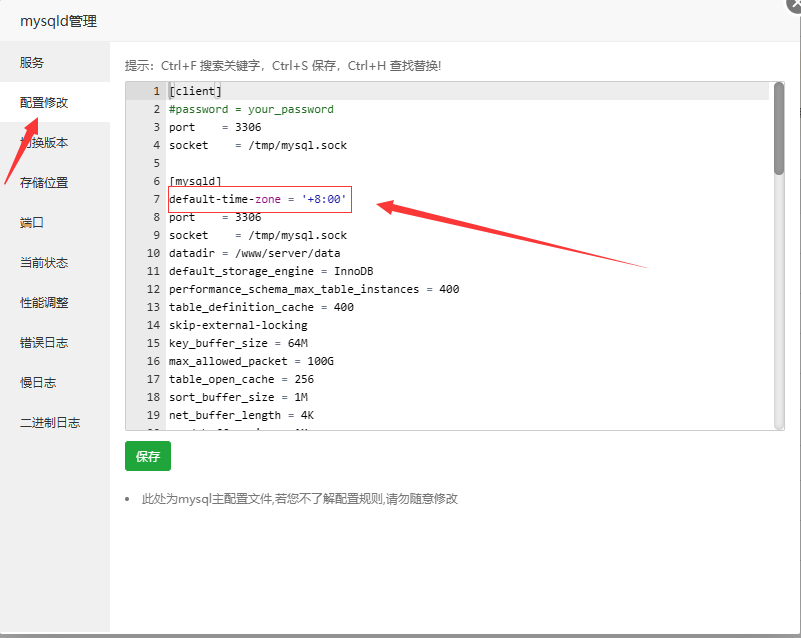
Task: Click the editor vertical scrollbar thumb
Action: 779,129
